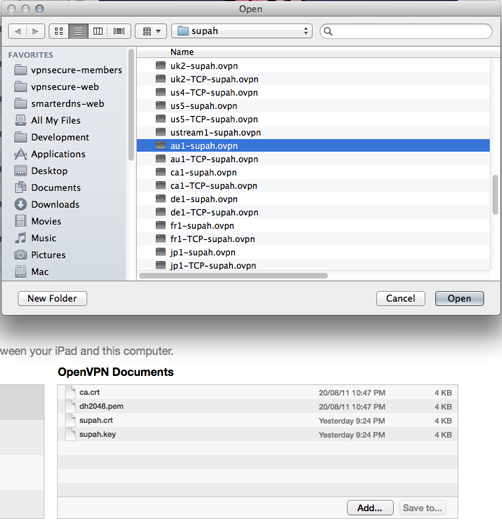Go to Pictures in sidebar
This screenshot has width=502, height=522.
point(40,255)
